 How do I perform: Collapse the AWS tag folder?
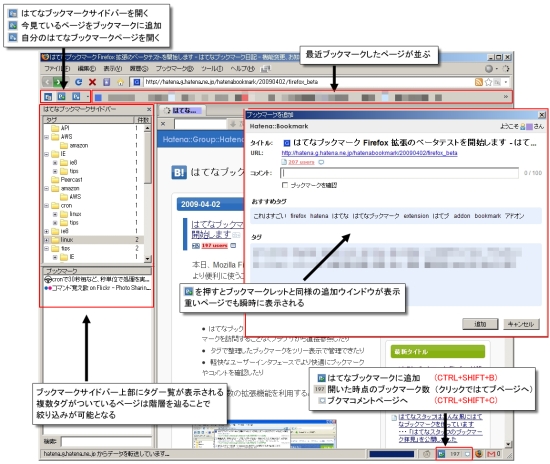pos(47,137)
